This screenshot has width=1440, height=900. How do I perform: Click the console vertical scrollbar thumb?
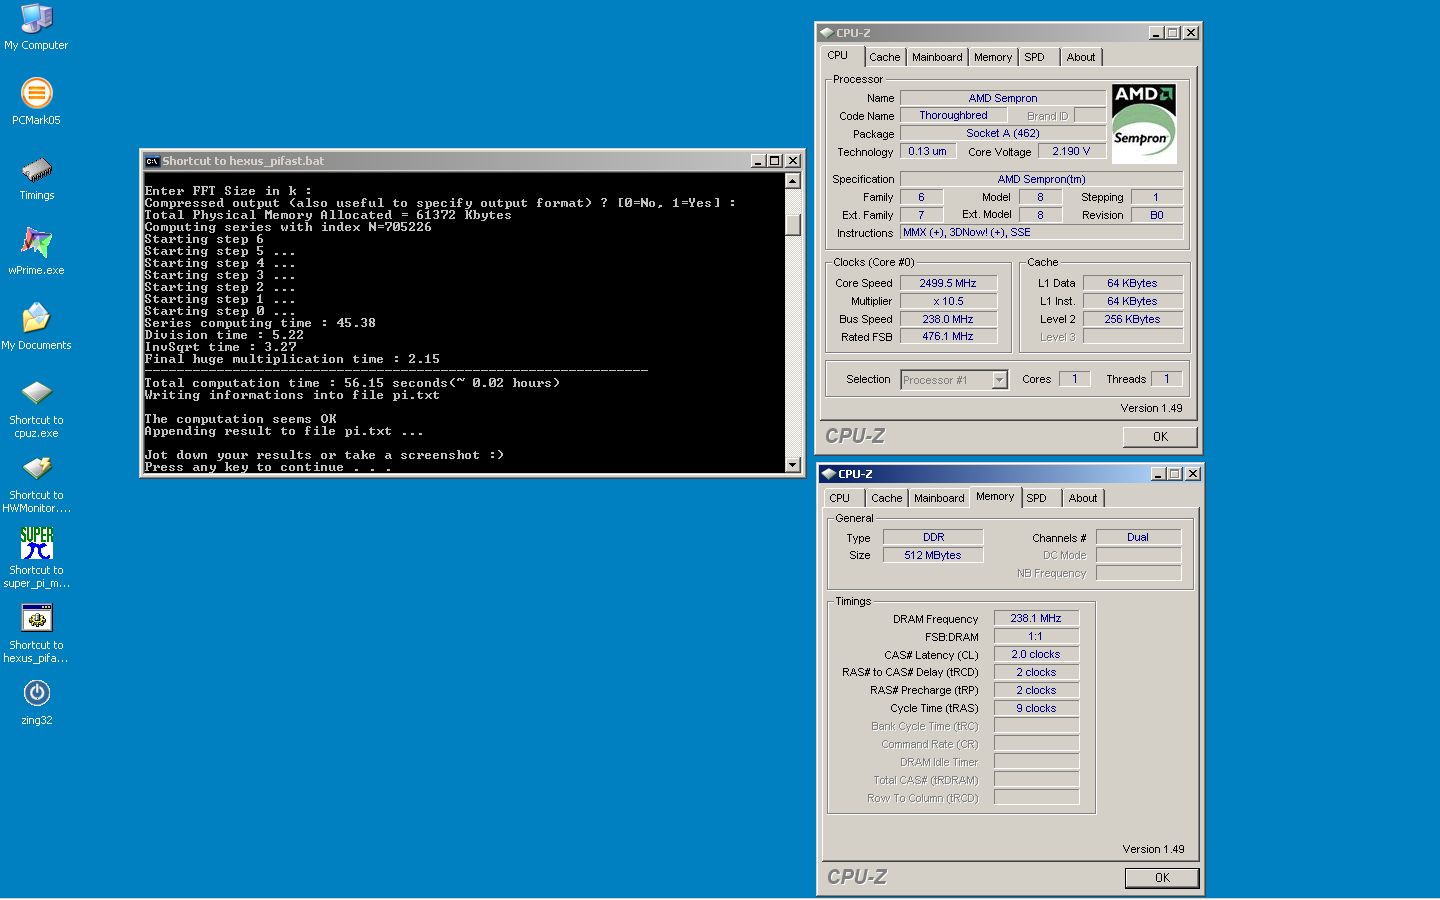pos(793,226)
